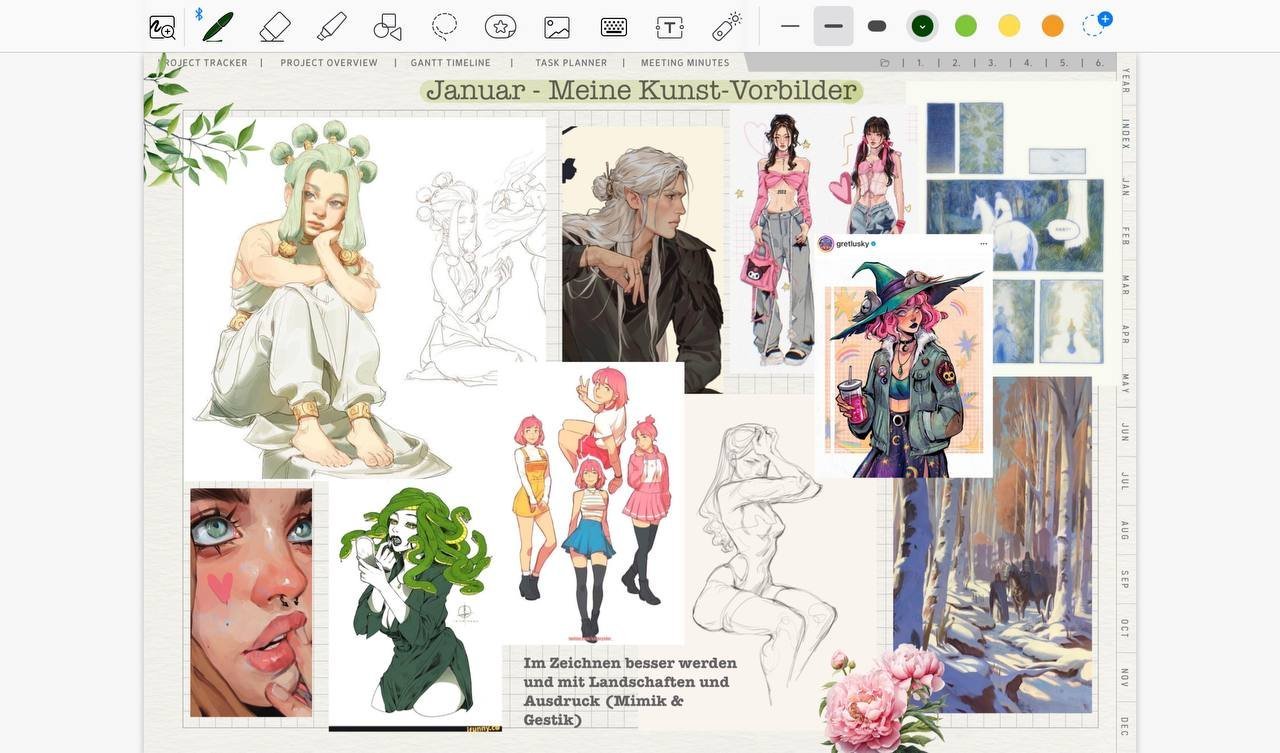Select the Lasso selection tool

pos(444,26)
